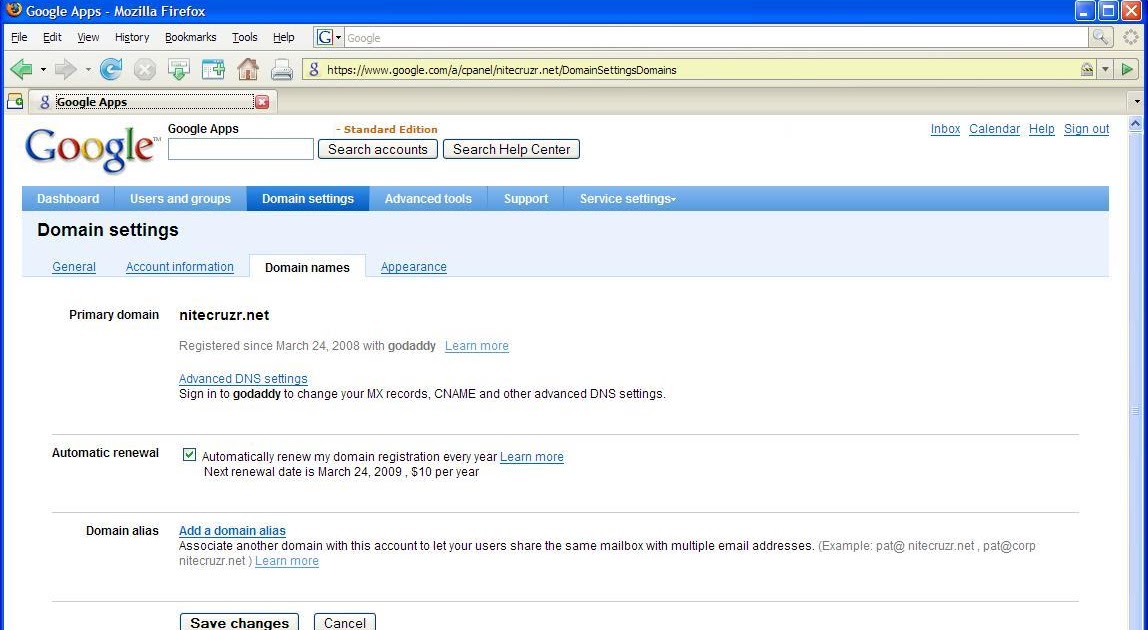Screen dimensions: 1148x630
Task: Click the Stop loading icon
Action: point(145,70)
